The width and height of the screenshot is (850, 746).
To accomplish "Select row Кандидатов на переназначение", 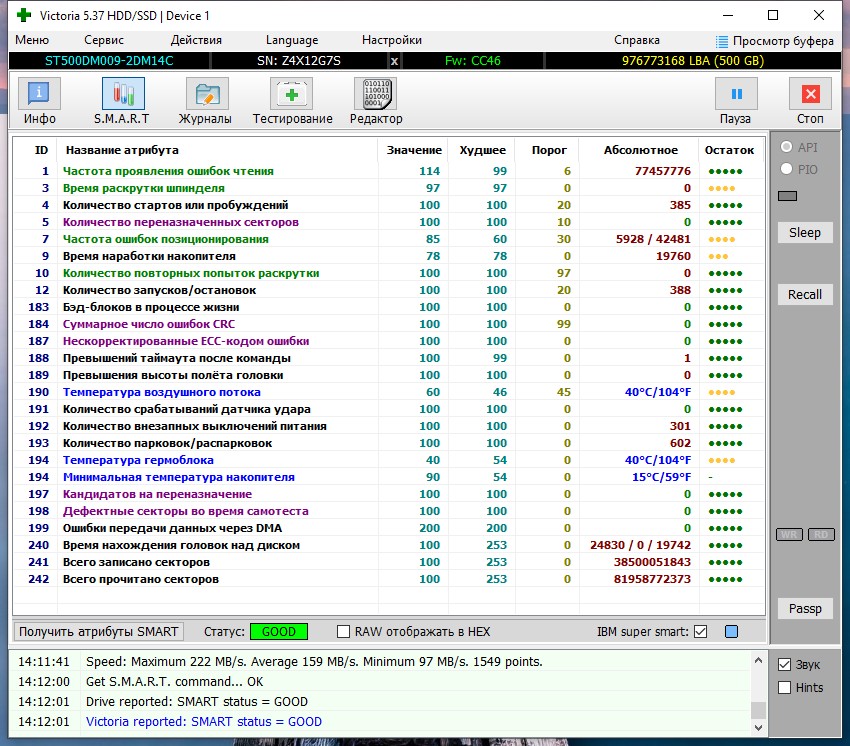I will click(x=388, y=494).
